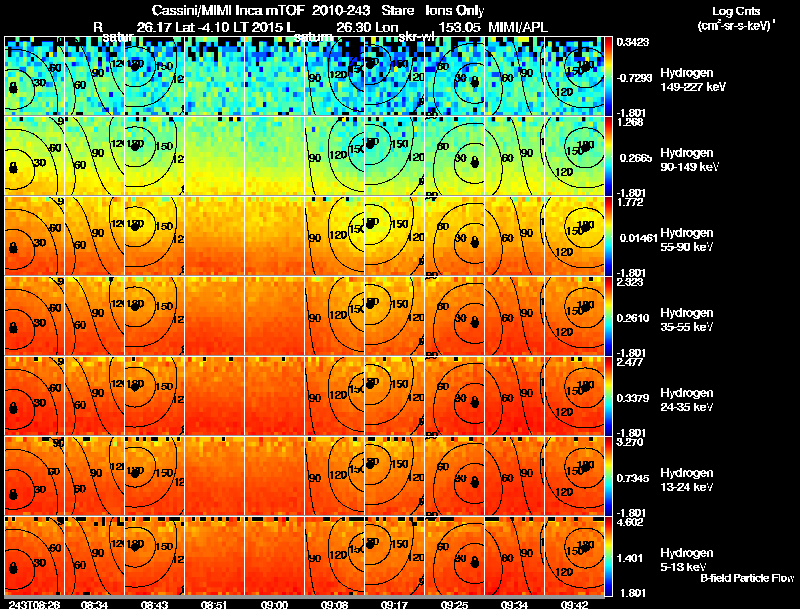The image size is (800, 609).
Task: Click the '1.268' color scale maximum
Action: 630,122
